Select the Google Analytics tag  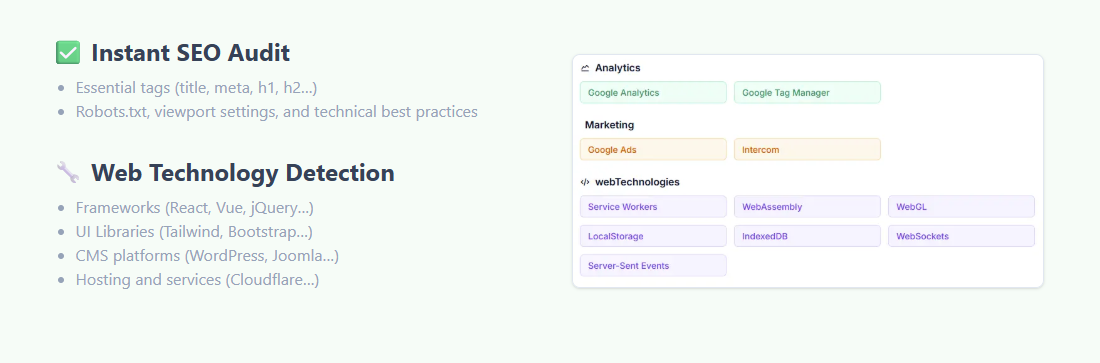point(653,93)
